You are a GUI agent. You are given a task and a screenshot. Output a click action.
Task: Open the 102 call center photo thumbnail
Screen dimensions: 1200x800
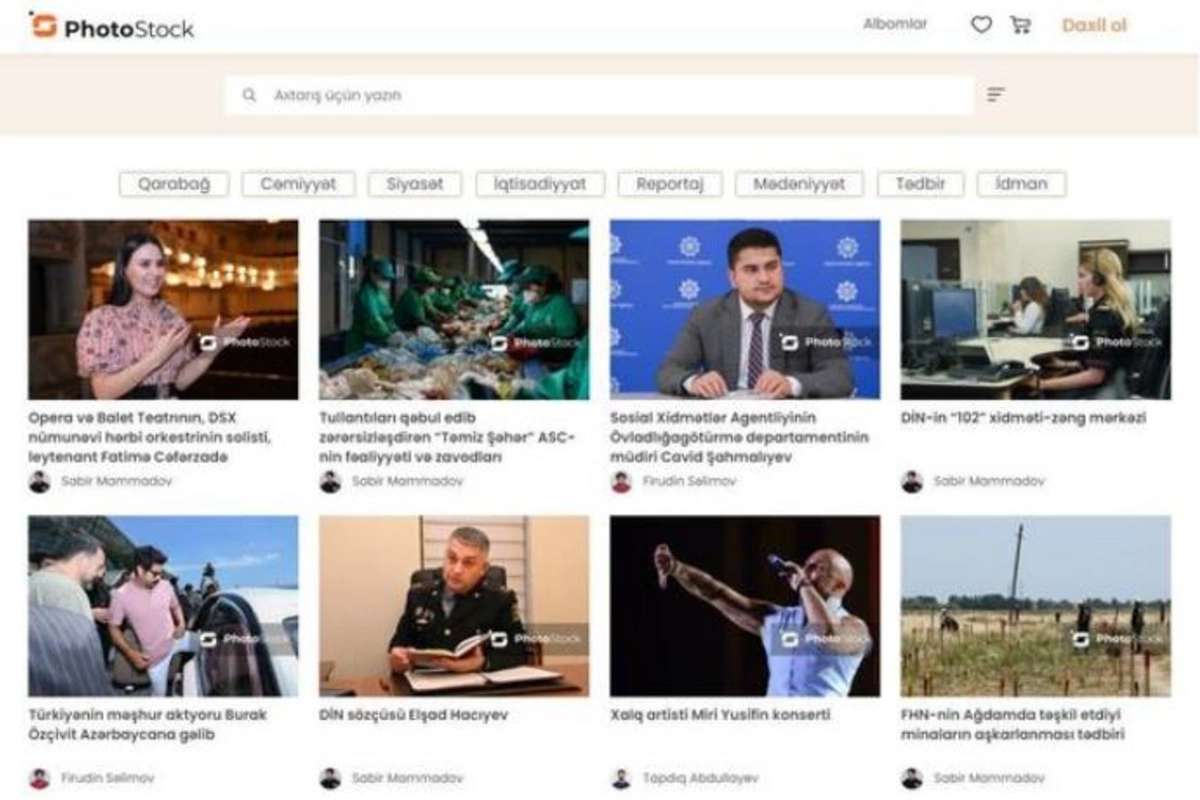click(x=1036, y=310)
